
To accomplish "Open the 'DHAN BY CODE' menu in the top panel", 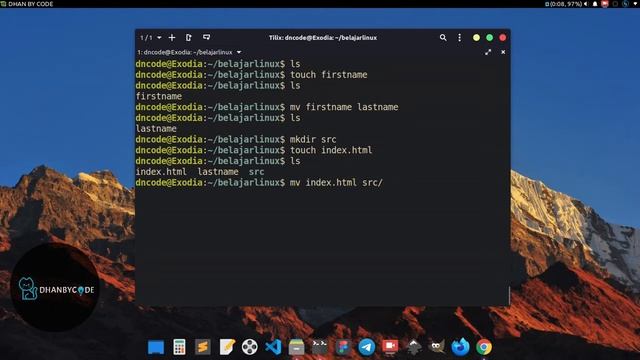I will [27, 4].
